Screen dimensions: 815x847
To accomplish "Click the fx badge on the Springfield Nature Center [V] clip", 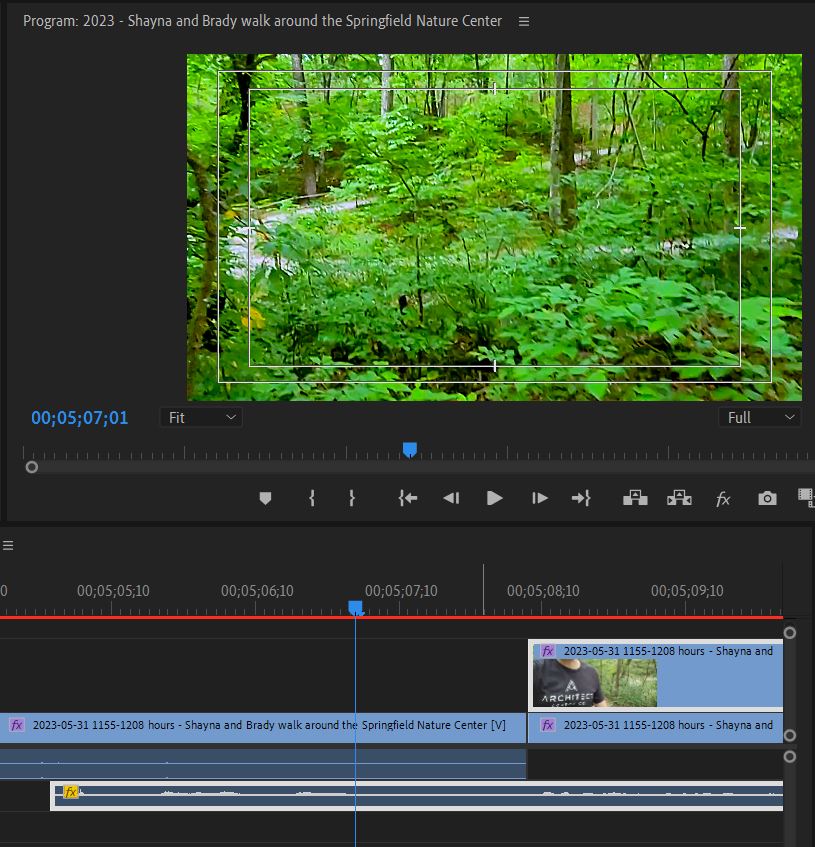I will (x=17, y=725).
